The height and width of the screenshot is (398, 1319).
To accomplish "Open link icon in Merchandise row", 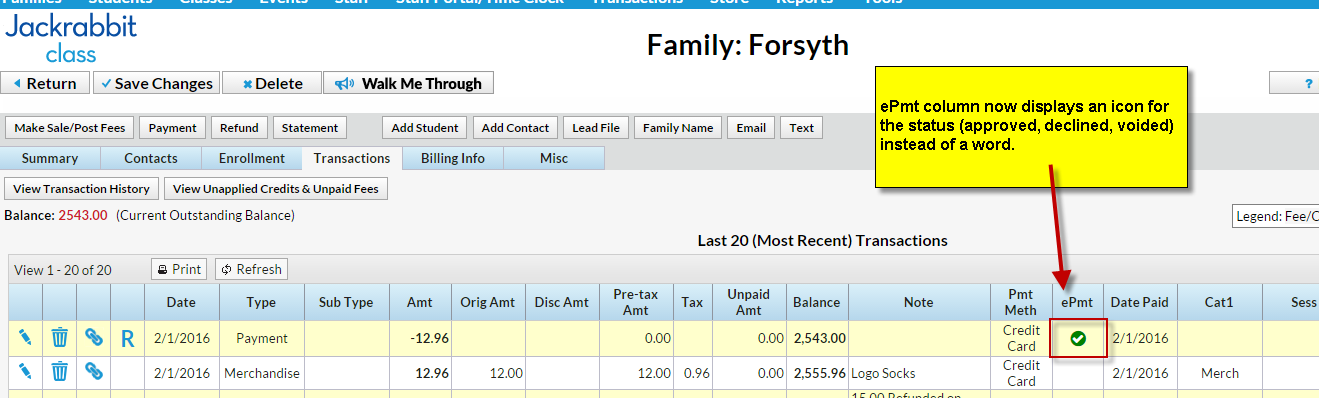I will tap(94, 372).
